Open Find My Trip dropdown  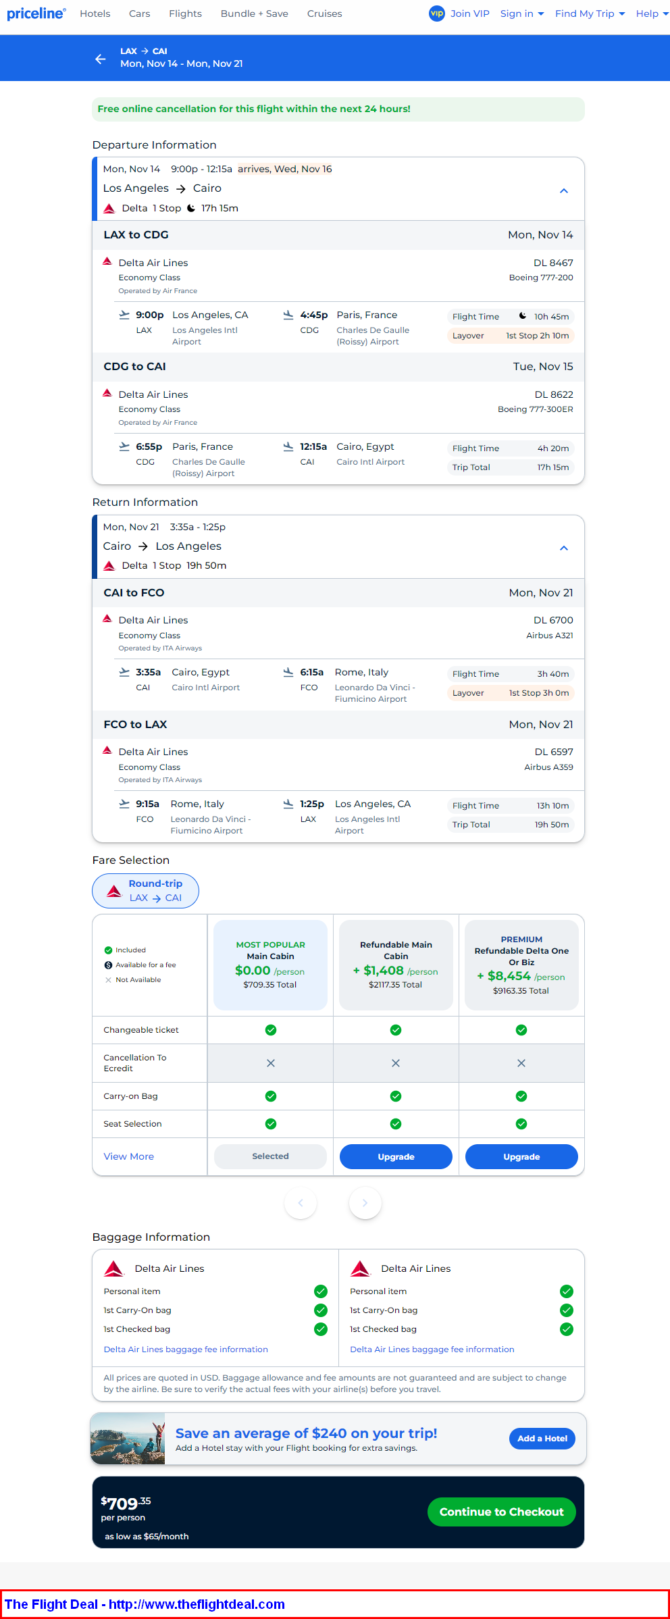(x=590, y=14)
